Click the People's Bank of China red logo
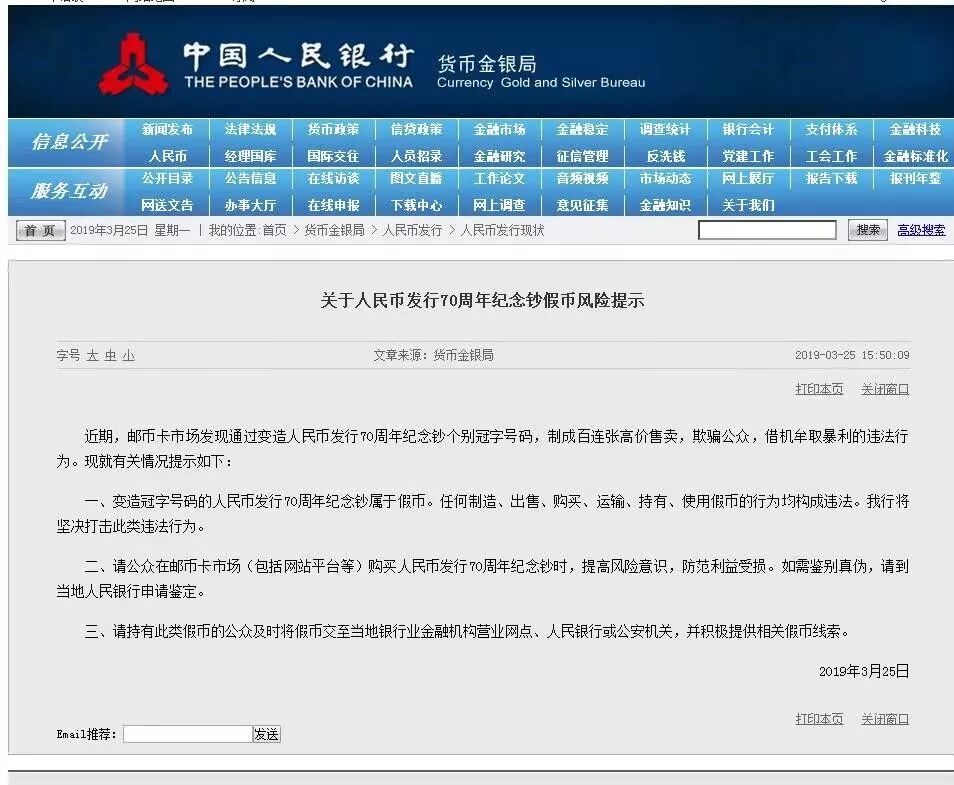Screen dimensions: 954x785 point(133,65)
